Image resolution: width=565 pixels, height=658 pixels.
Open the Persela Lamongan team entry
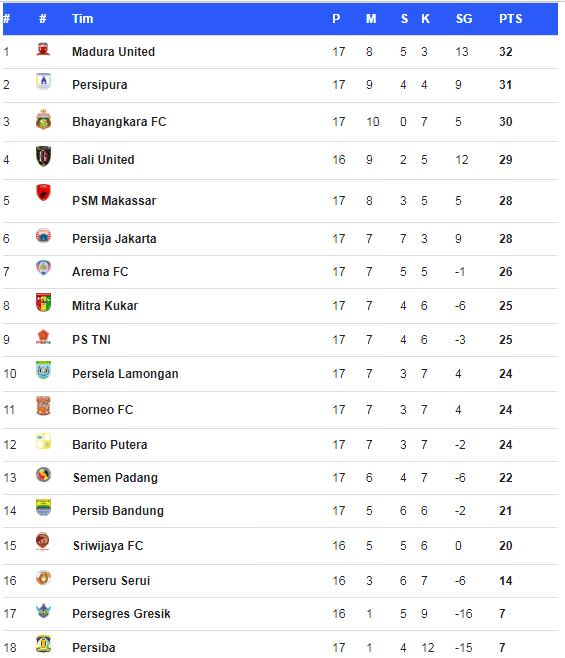point(125,374)
